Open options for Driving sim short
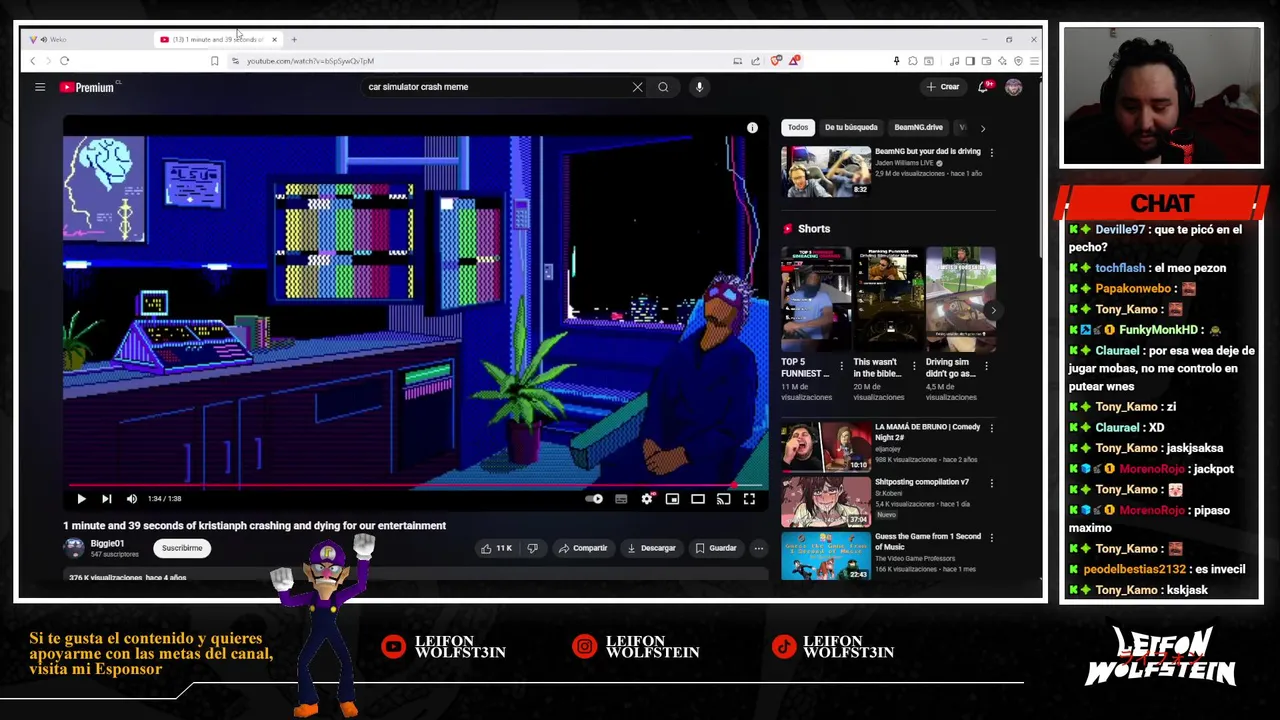The height and width of the screenshot is (720, 1280). point(986,366)
